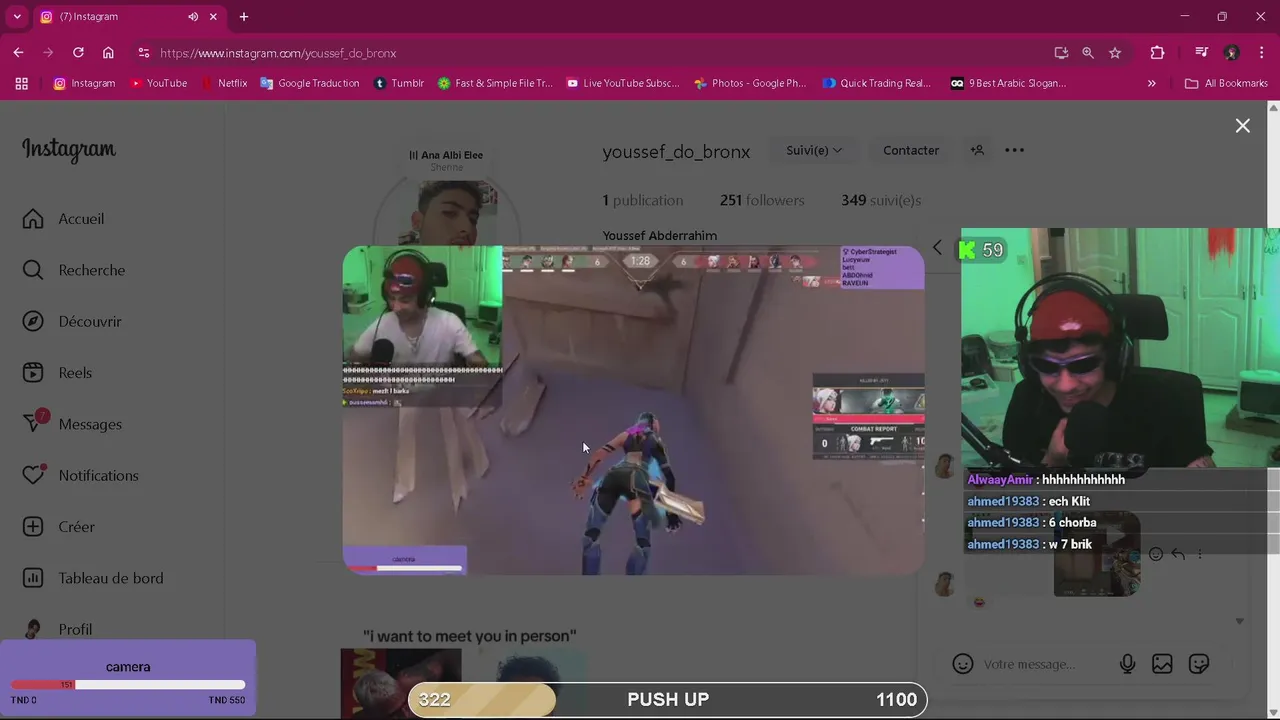Open the Google Traduction bookmark
Screen dimensions: 1280x720
coord(310,83)
